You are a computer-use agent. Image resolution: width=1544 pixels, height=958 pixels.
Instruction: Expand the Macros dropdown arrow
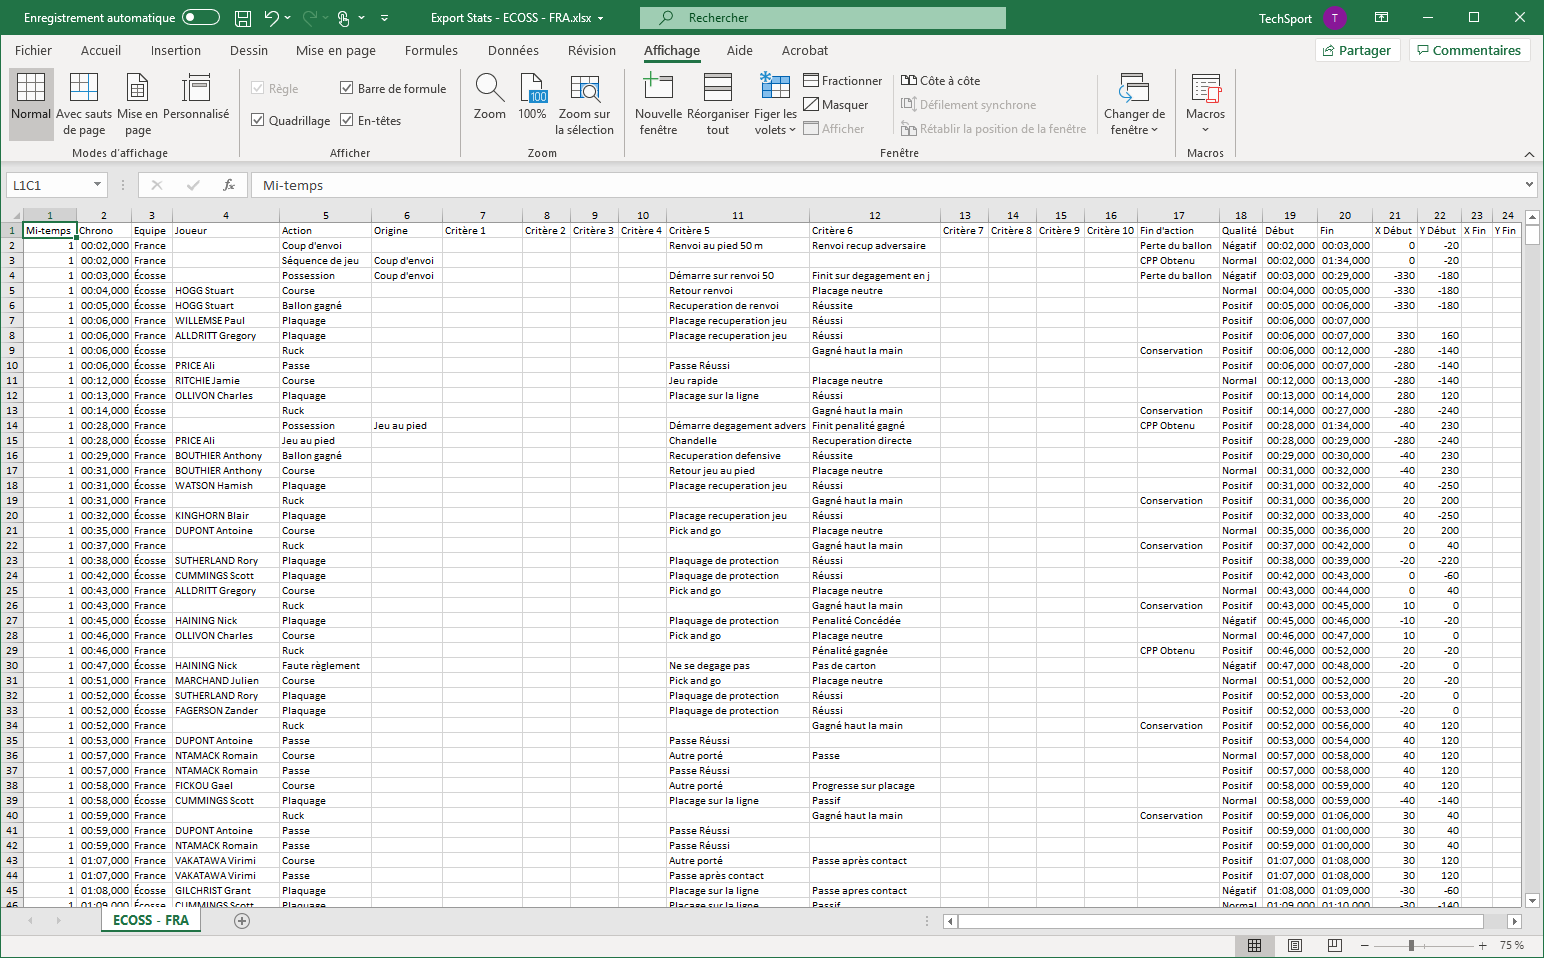1205,130
